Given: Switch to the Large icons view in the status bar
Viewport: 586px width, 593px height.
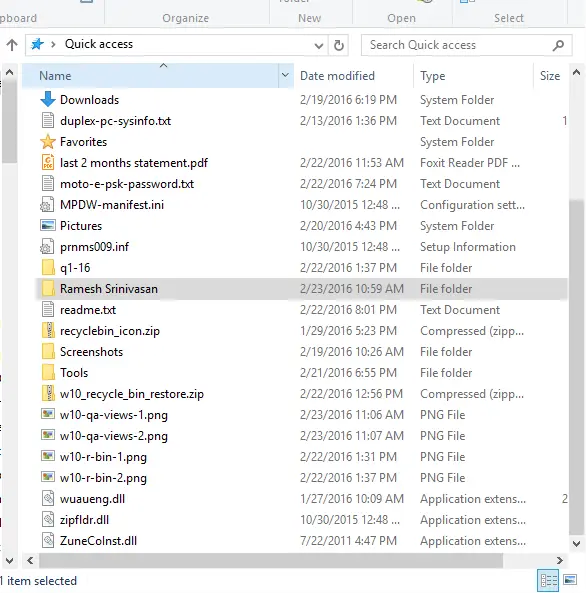Looking at the screenshot, I should (x=570, y=579).
